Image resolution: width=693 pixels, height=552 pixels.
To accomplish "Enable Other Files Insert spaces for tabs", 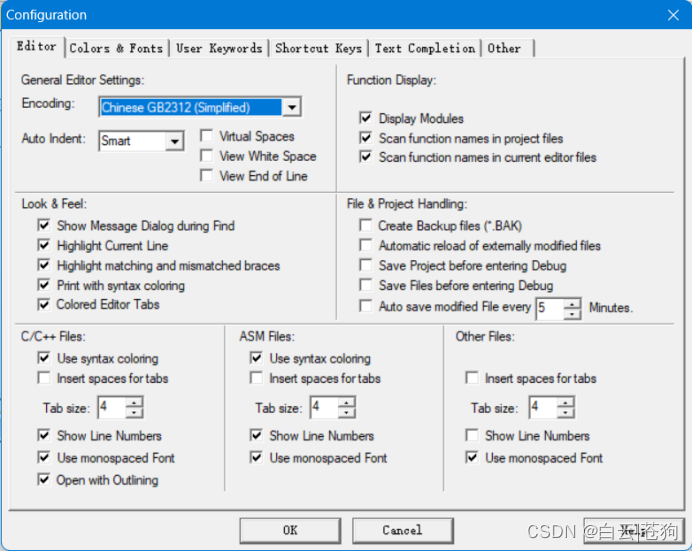I will (x=472, y=378).
